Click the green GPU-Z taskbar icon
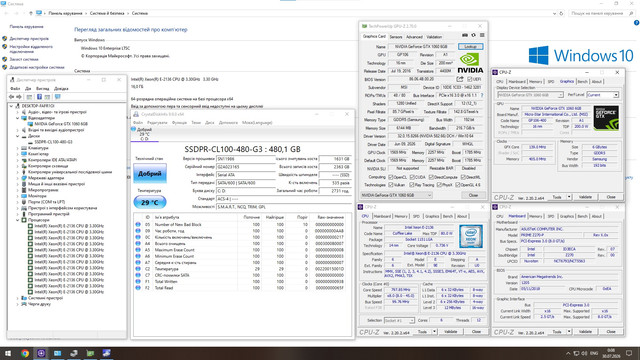This screenshot has width=640, height=360. tap(90, 353)
